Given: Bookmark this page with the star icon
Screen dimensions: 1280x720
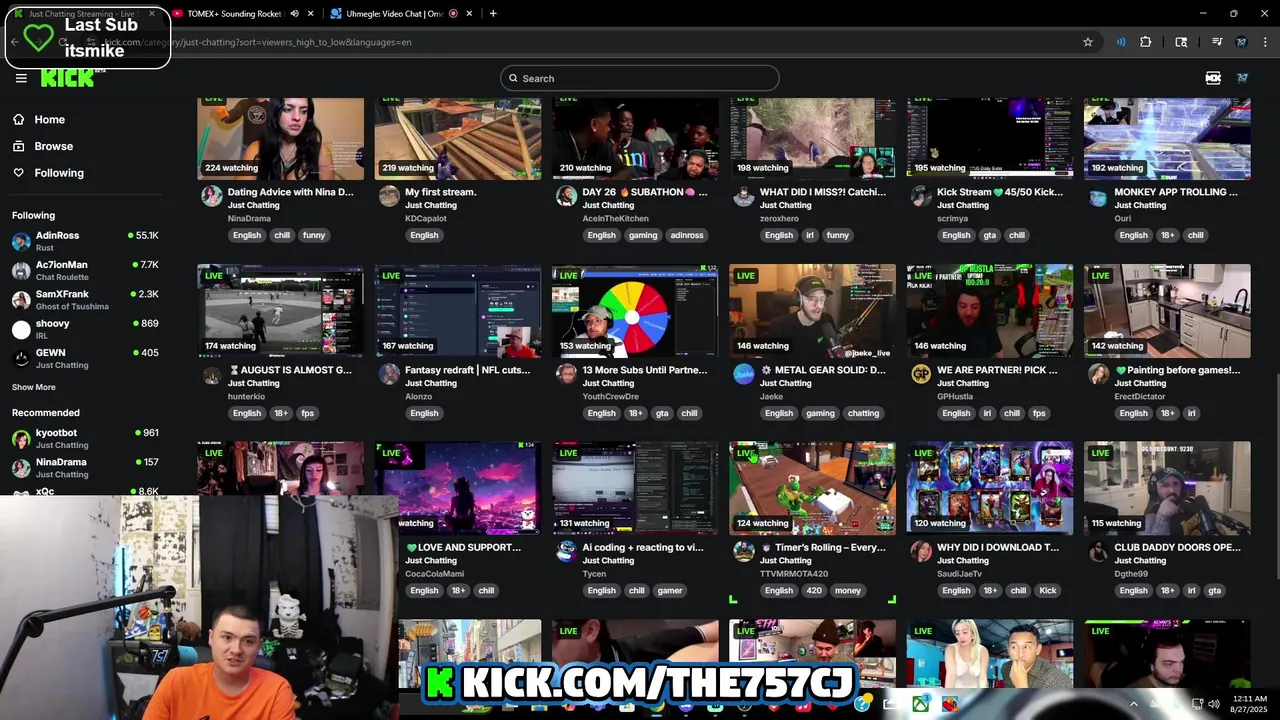Looking at the screenshot, I should [1088, 42].
